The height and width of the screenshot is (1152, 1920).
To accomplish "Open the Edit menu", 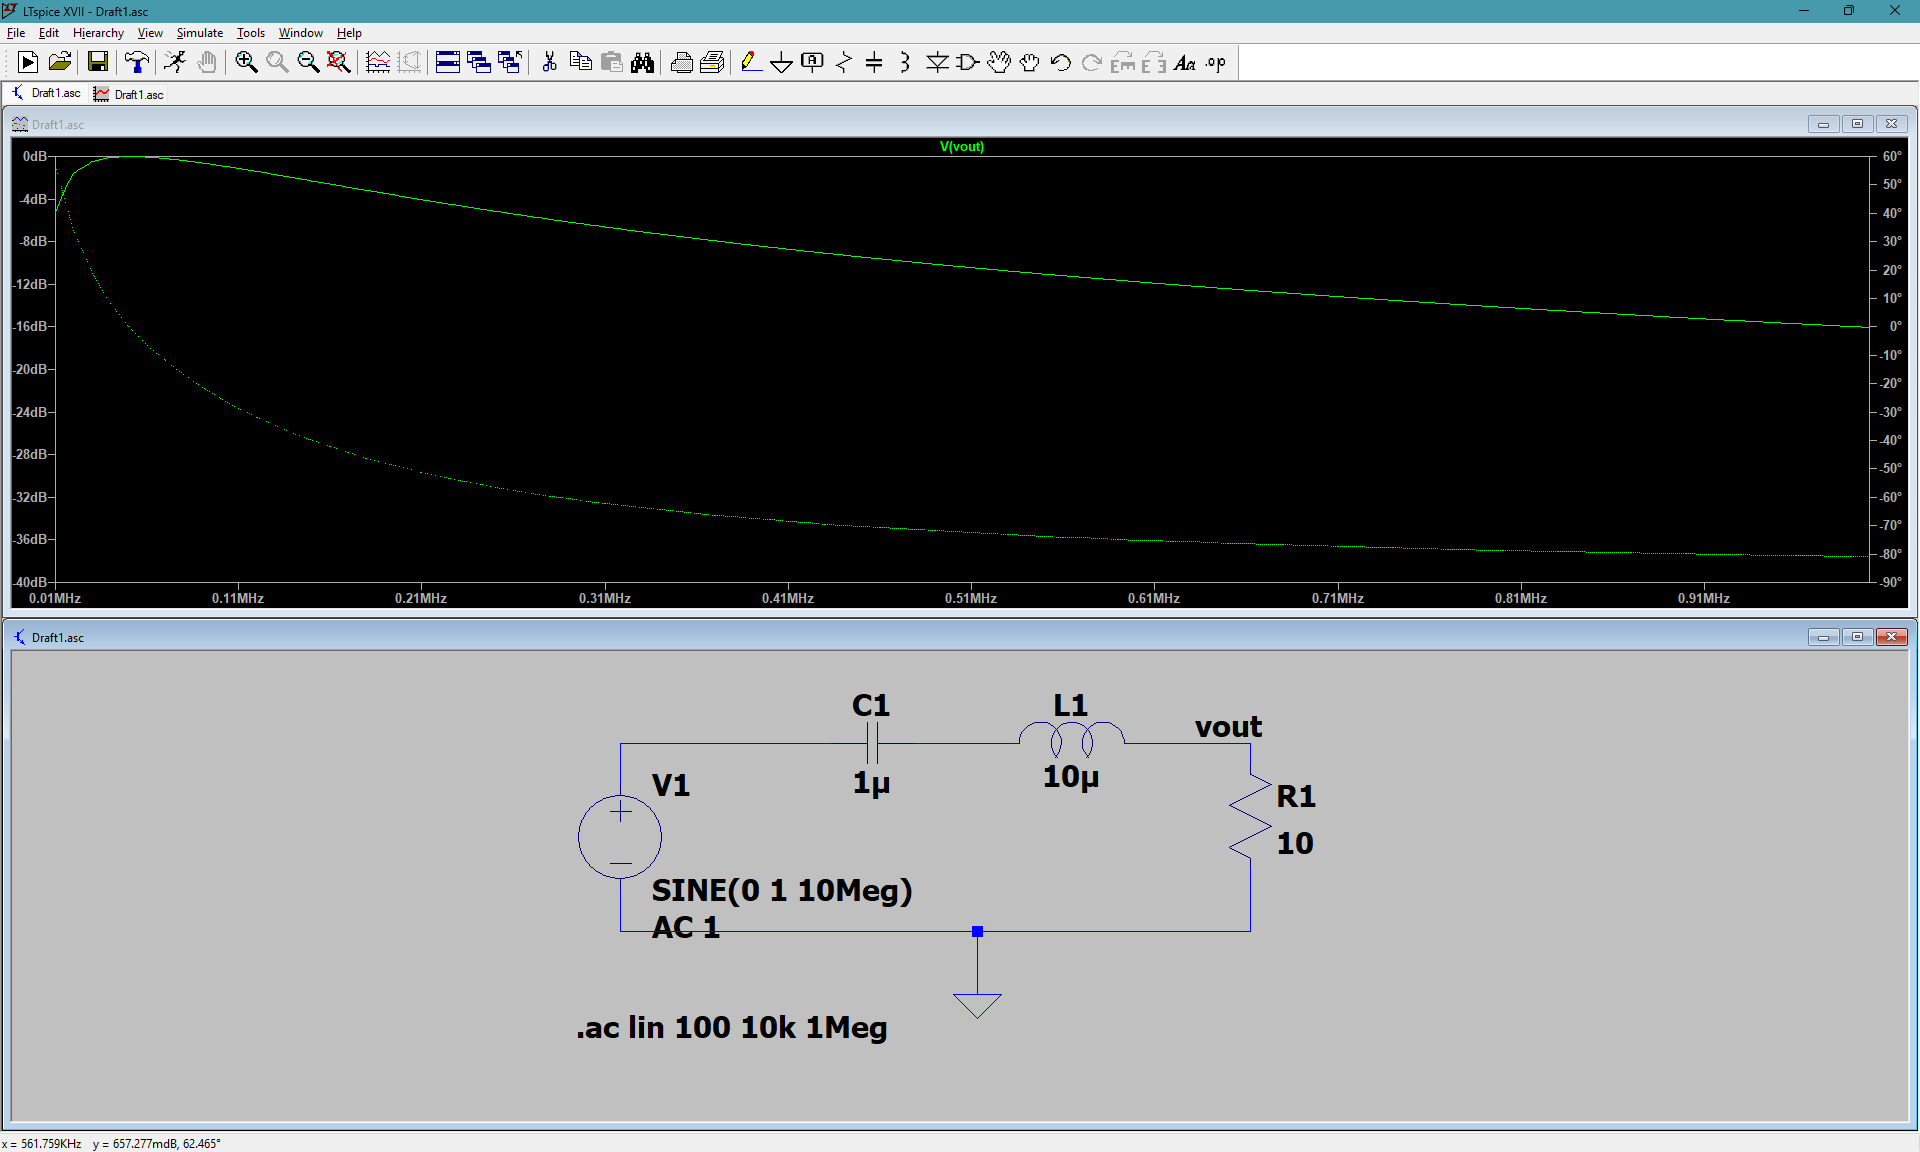I will (x=49, y=33).
